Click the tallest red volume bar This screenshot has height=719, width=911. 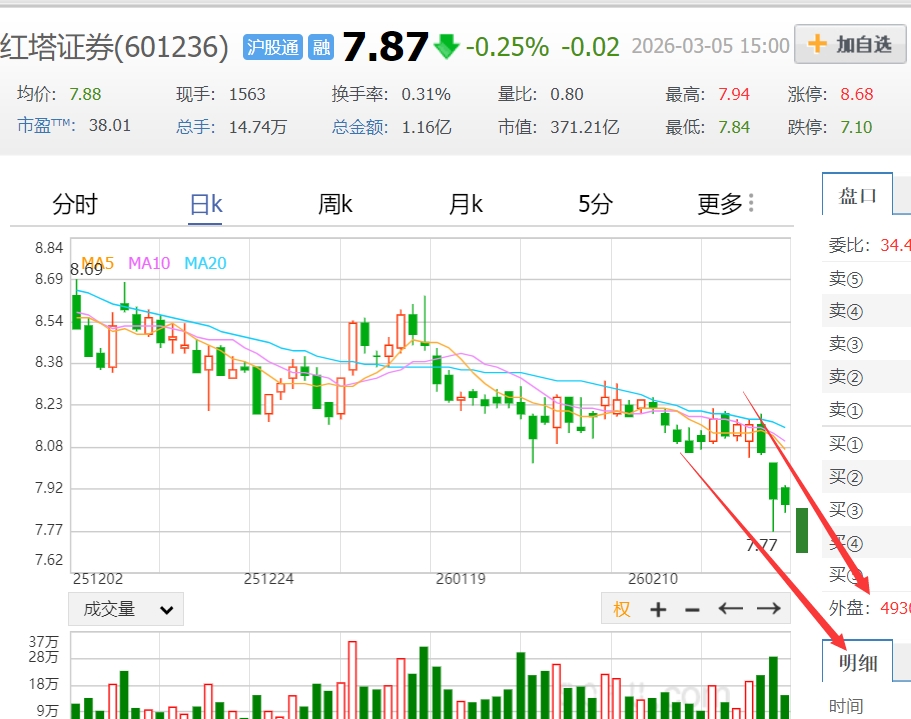(x=352, y=680)
